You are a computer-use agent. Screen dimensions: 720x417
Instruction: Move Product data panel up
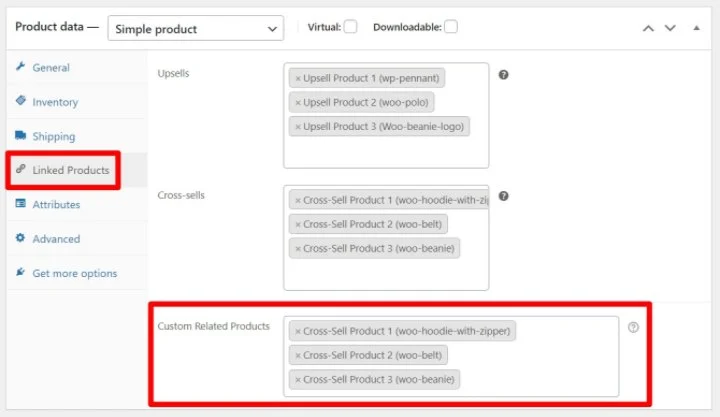coord(647,28)
